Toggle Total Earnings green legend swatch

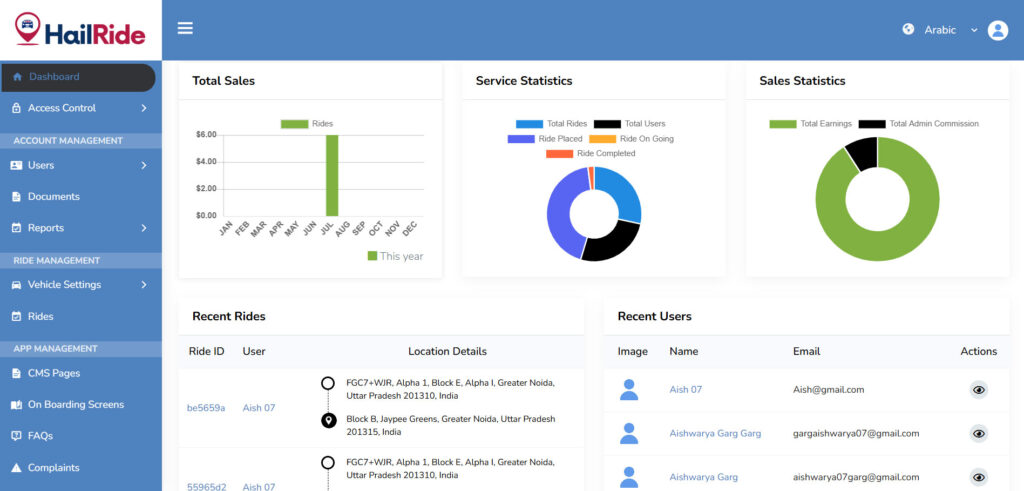pyautogui.click(x=783, y=124)
